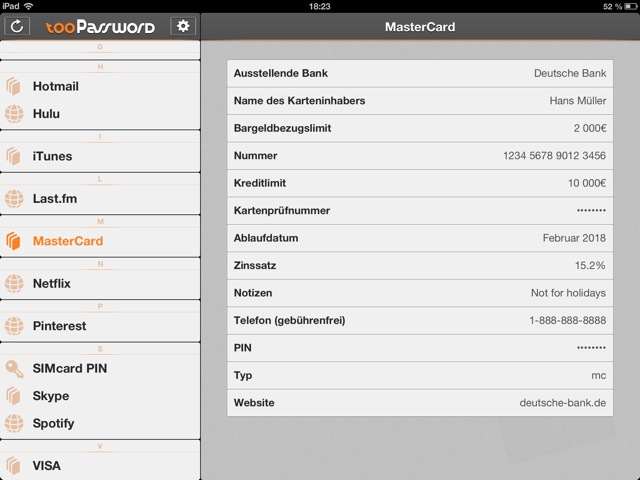The width and height of the screenshot is (640, 480).
Task: Tap the card icon beside Hotmail
Action: click(13, 86)
